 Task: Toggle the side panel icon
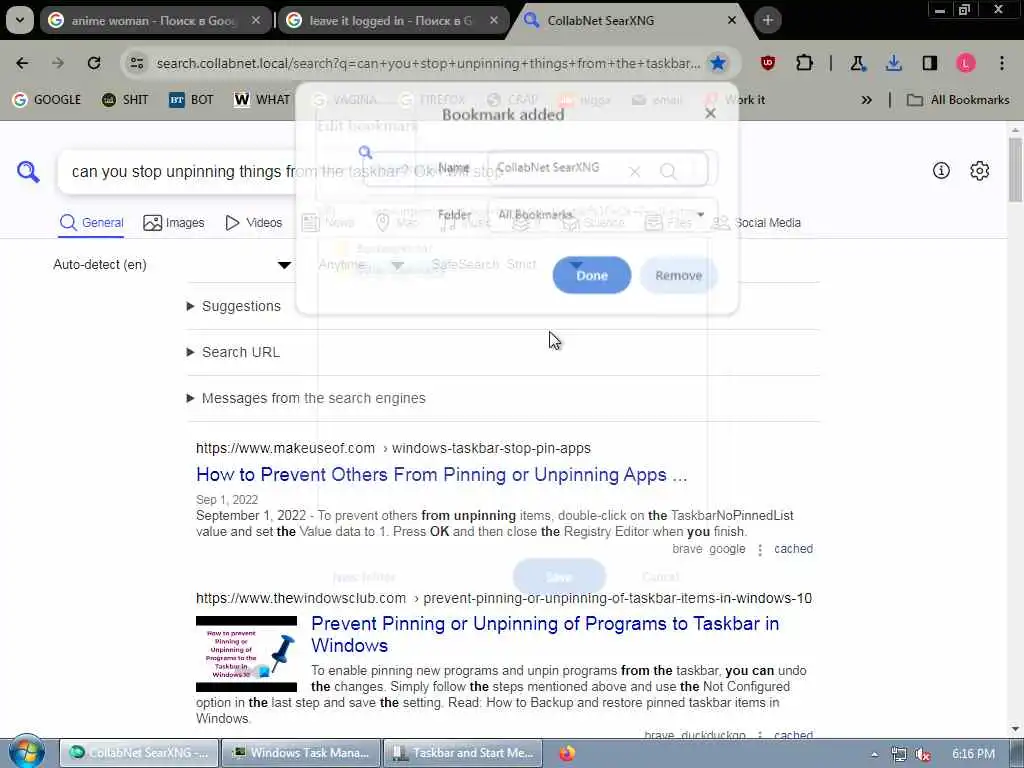pyautogui.click(x=929, y=63)
